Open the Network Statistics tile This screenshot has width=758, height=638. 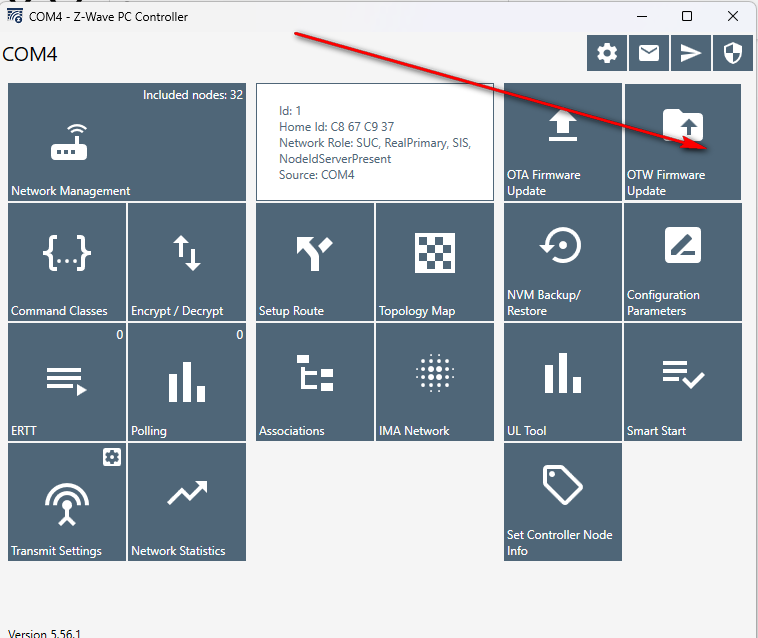coord(187,502)
